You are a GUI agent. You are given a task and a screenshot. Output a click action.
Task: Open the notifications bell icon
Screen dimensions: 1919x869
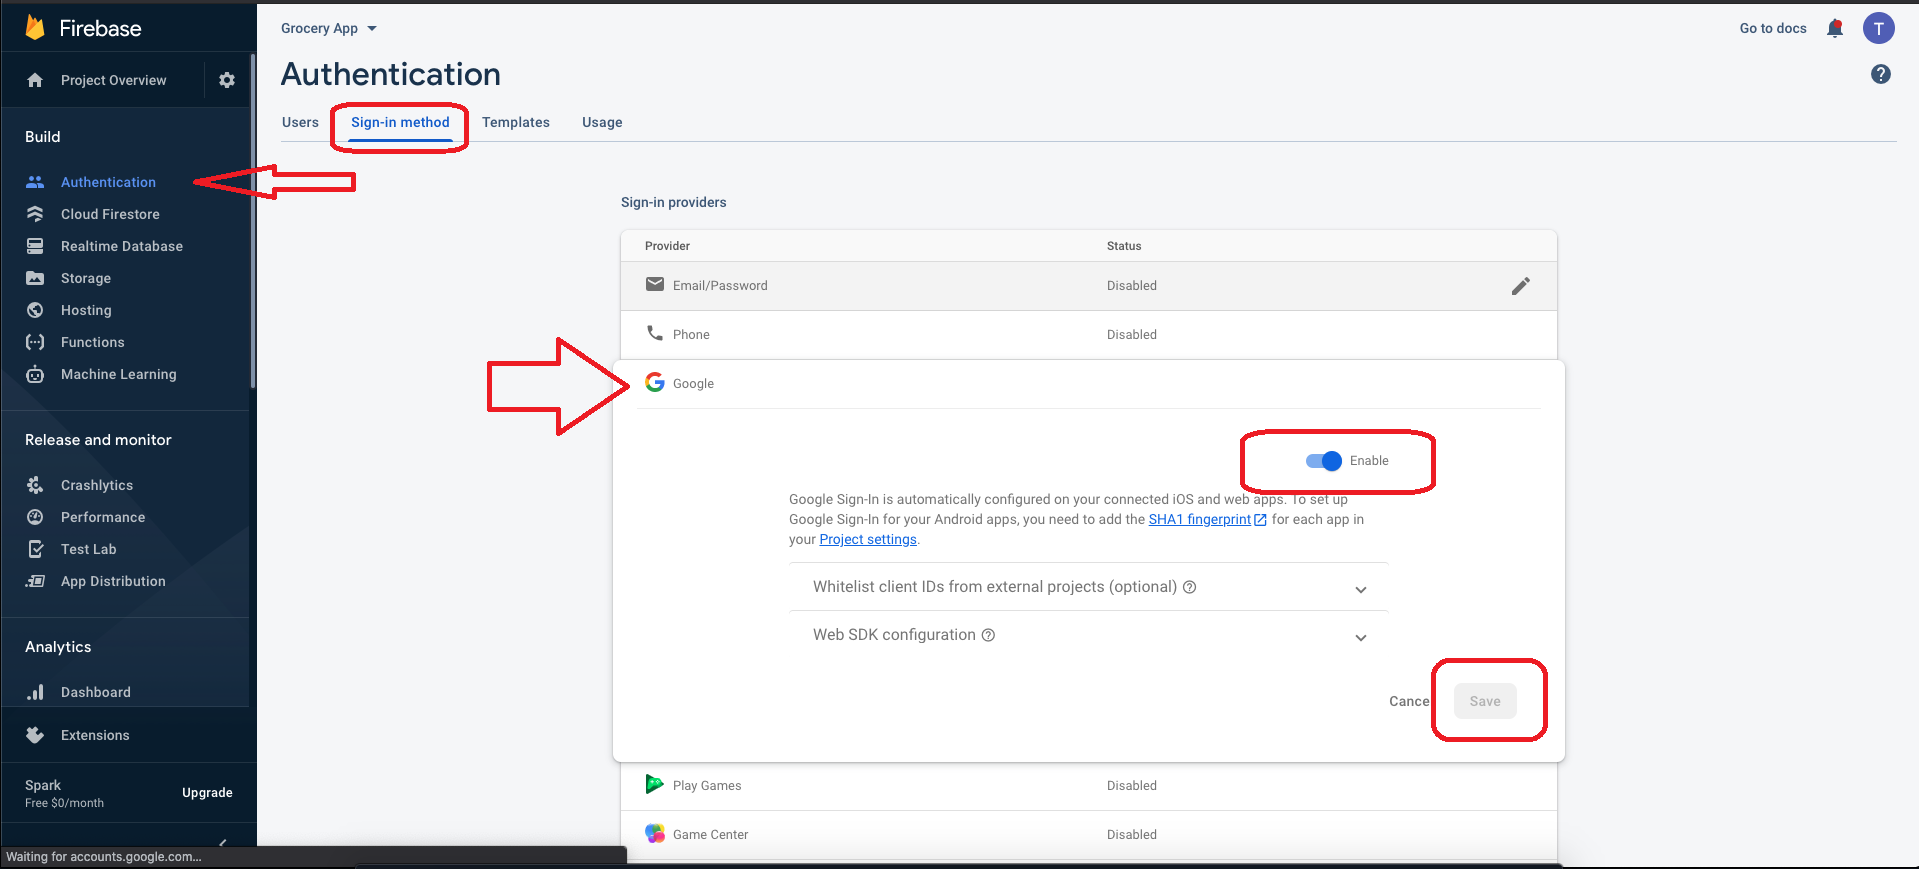(1834, 28)
